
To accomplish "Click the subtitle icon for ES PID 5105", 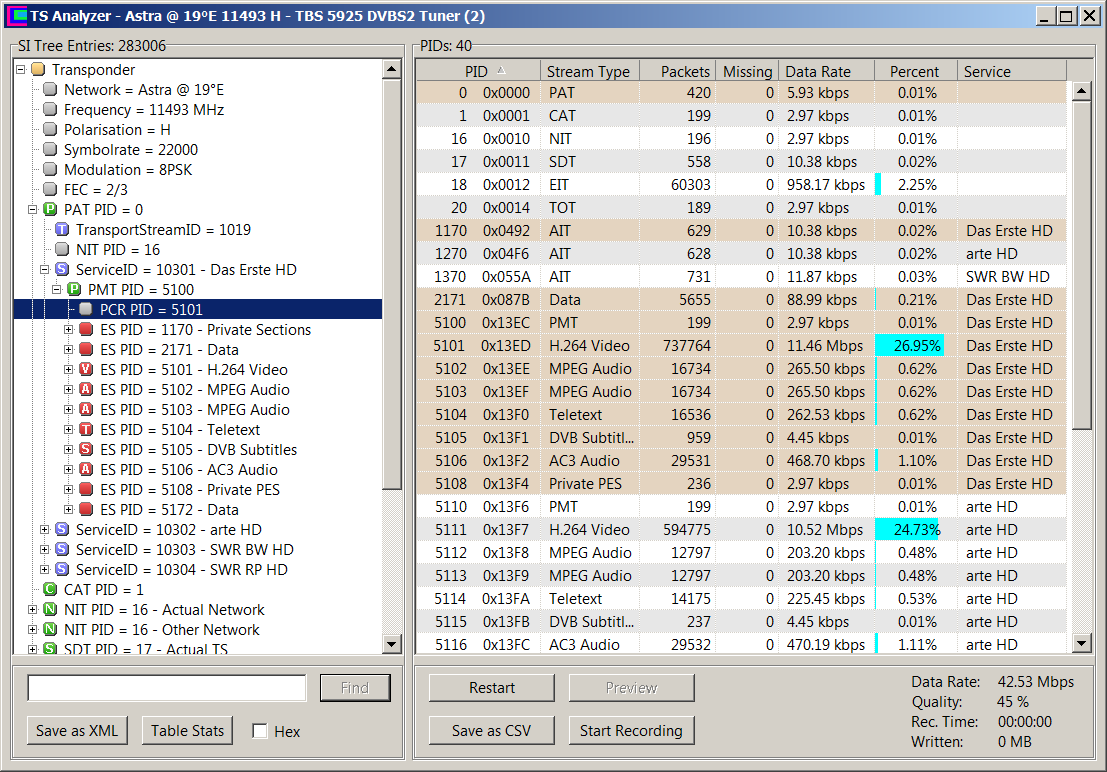I will pos(85,450).
